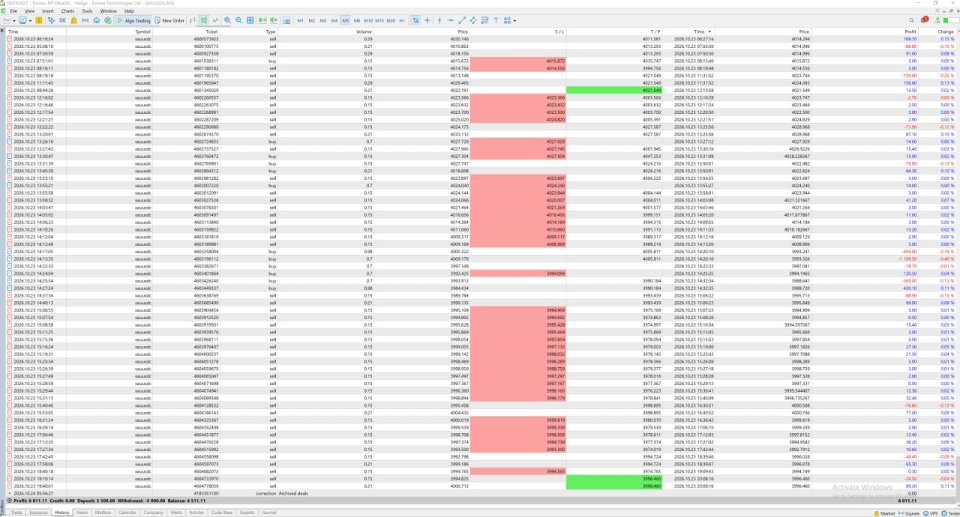Screen dimensions: 960x517
Task: Open the Signals button in status bar
Action: tap(910, 513)
